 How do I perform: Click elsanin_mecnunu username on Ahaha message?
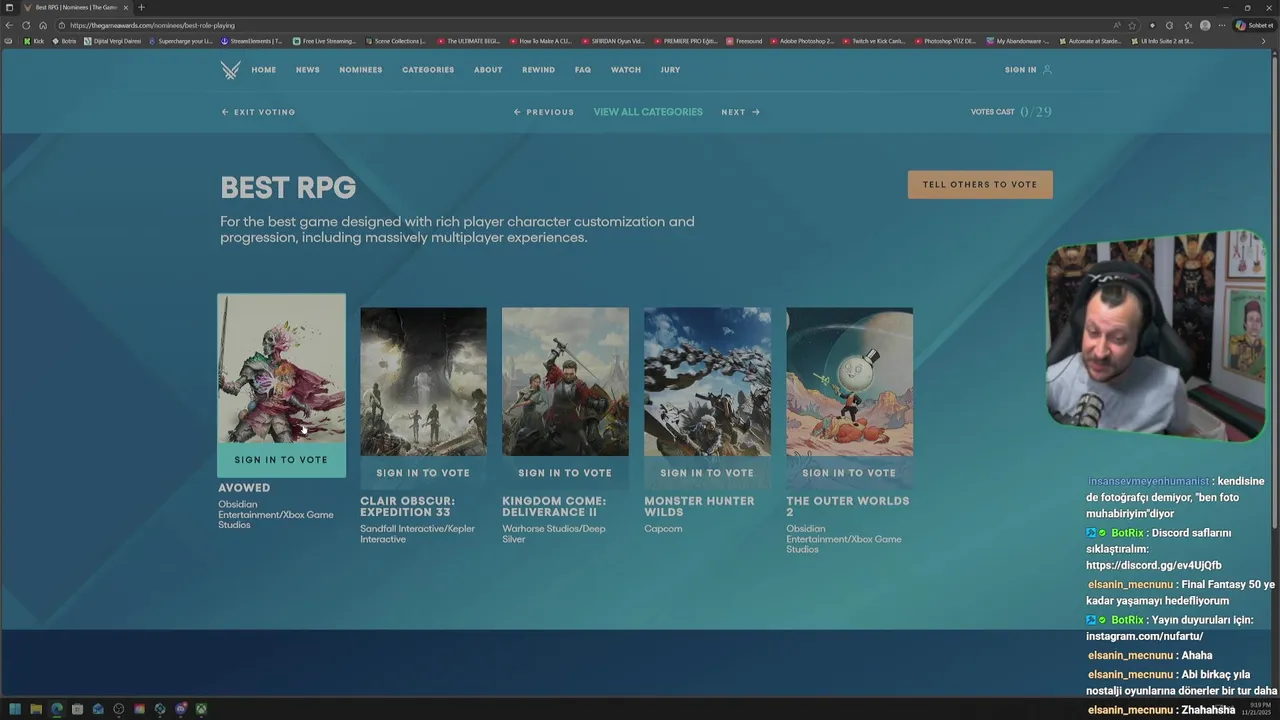(1130, 655)
